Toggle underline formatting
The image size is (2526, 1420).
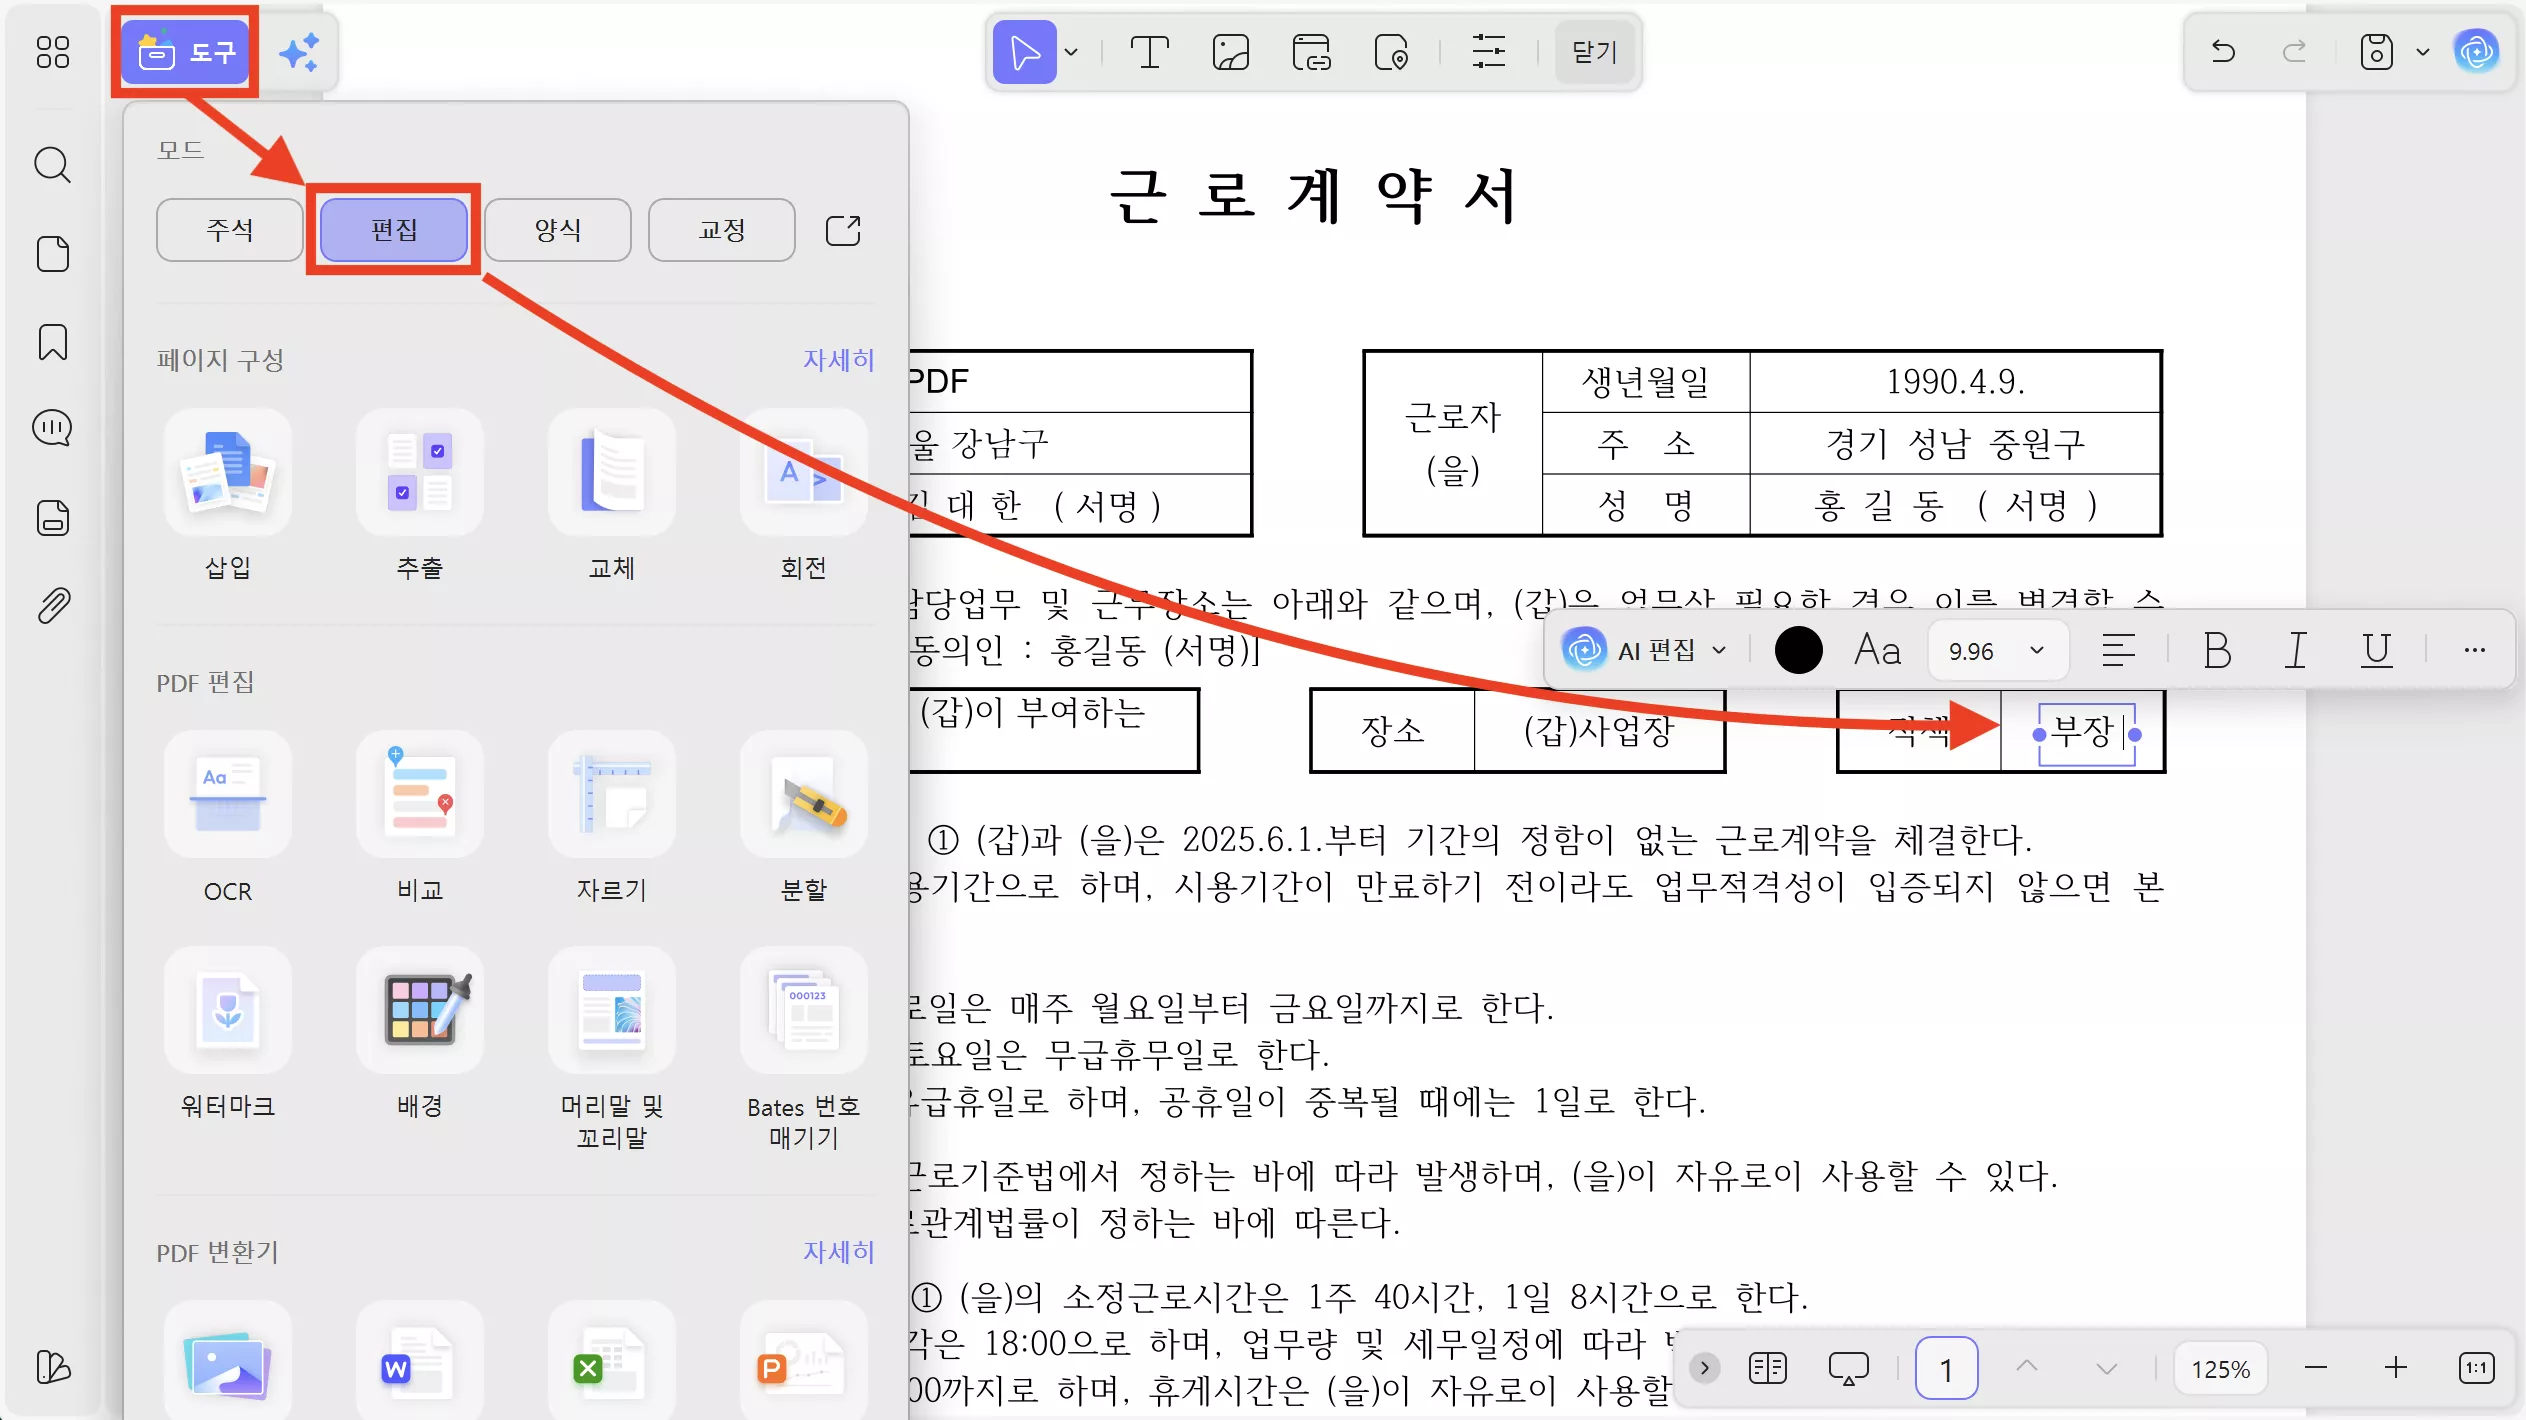pos(2377,650)
